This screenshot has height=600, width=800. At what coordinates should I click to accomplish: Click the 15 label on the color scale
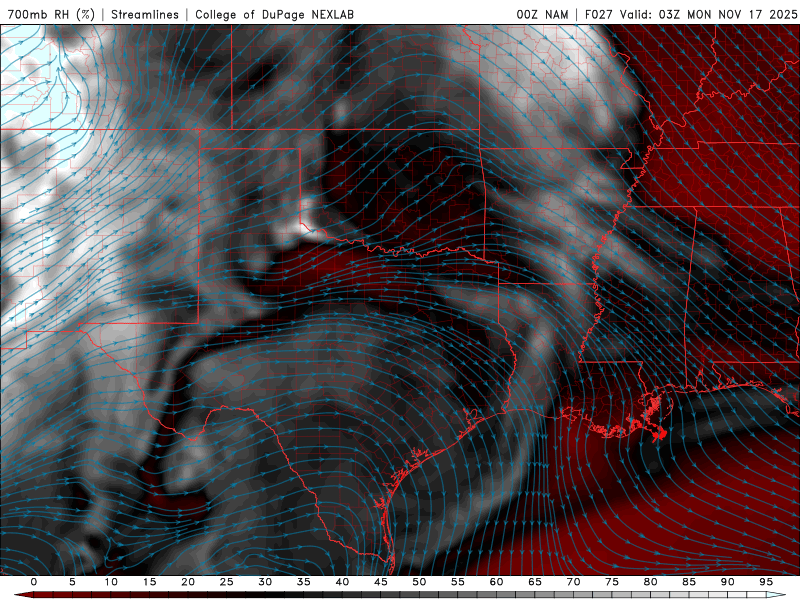coord(149,582)
